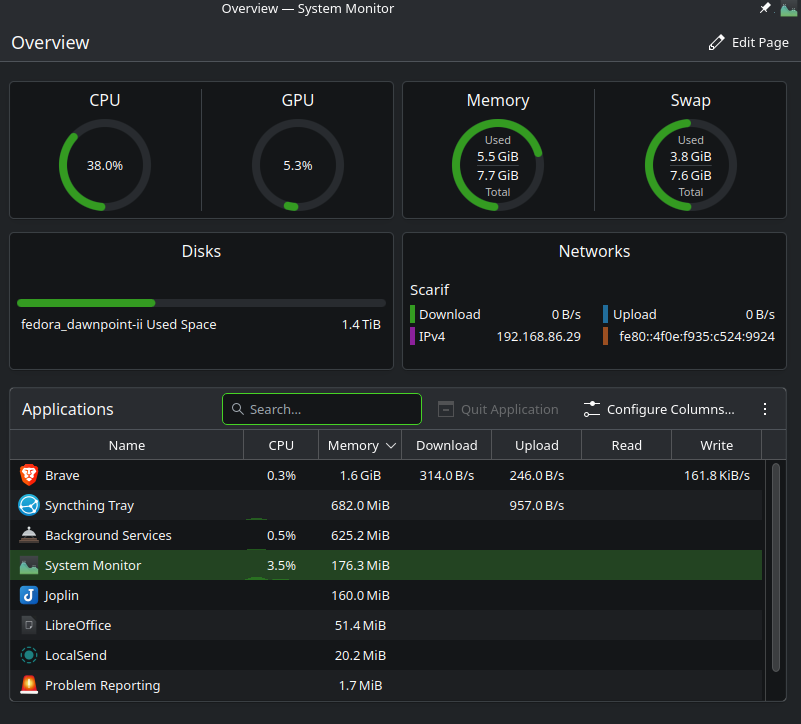Click the LocalSend app icon
This screenshot has height=724, width=801.
pos(29,656)
